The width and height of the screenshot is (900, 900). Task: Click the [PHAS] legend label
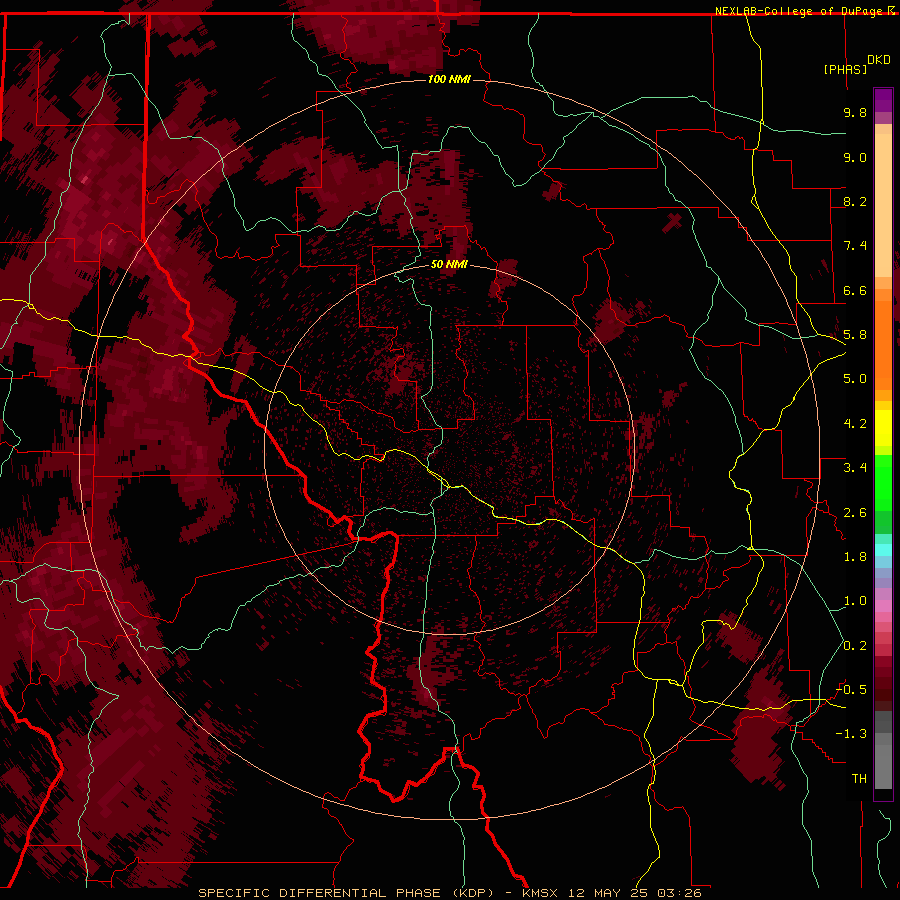pos(845,69)
